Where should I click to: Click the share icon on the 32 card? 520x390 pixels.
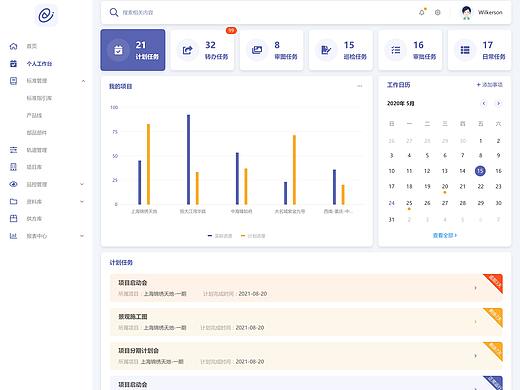click(x=187, y=50)
